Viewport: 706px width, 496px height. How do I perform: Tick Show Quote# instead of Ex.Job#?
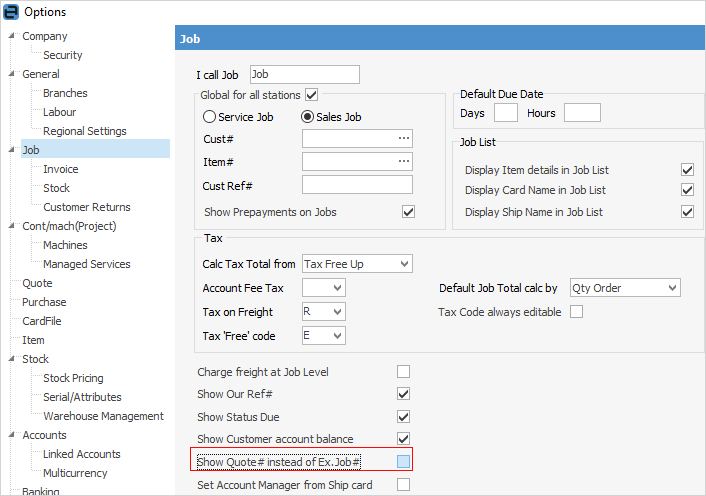[x=404, y=461]
